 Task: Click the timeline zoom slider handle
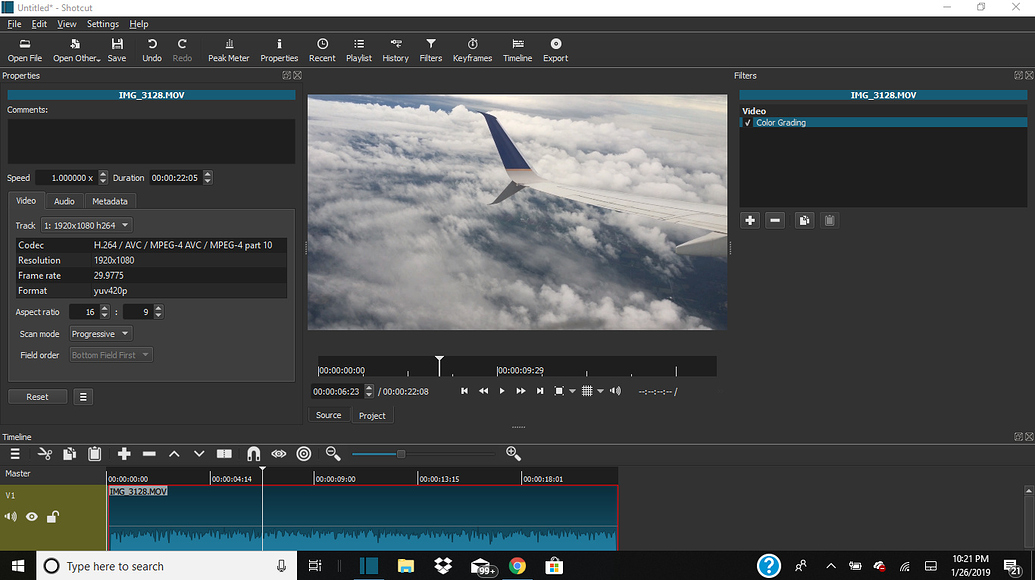tap(401, 454)
